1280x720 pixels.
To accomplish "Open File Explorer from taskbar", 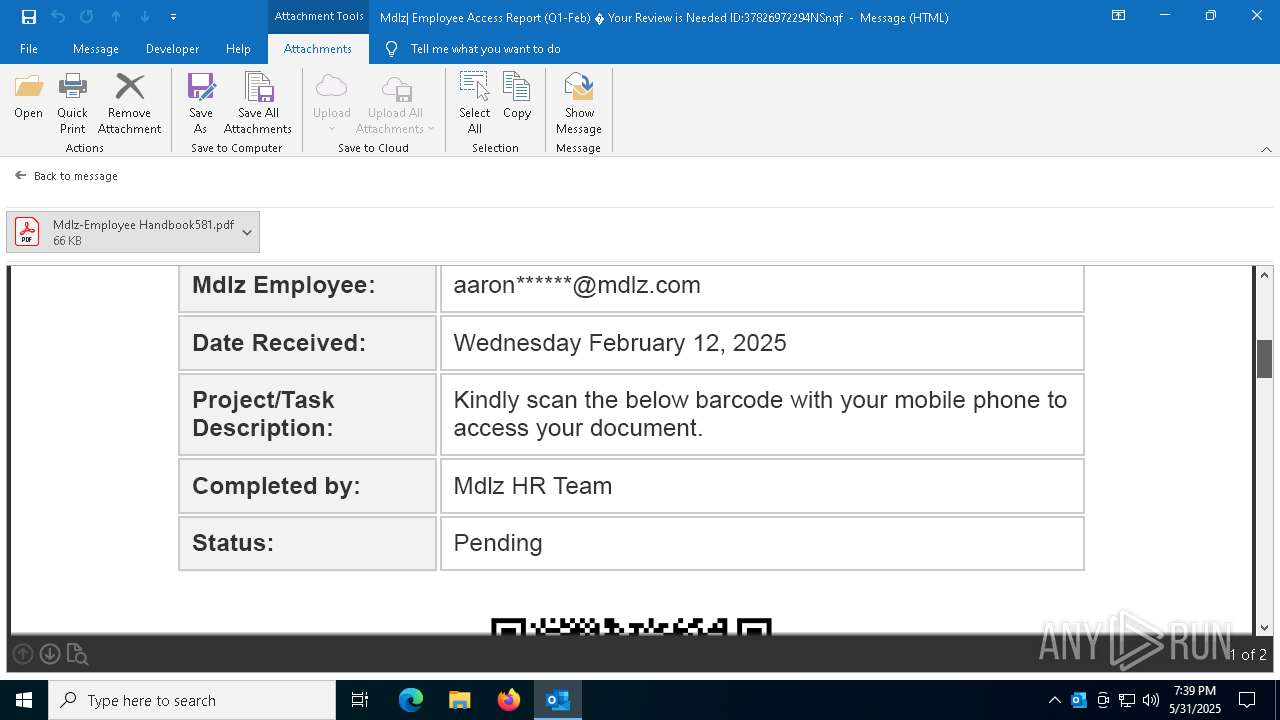I will tap(460, 700).
